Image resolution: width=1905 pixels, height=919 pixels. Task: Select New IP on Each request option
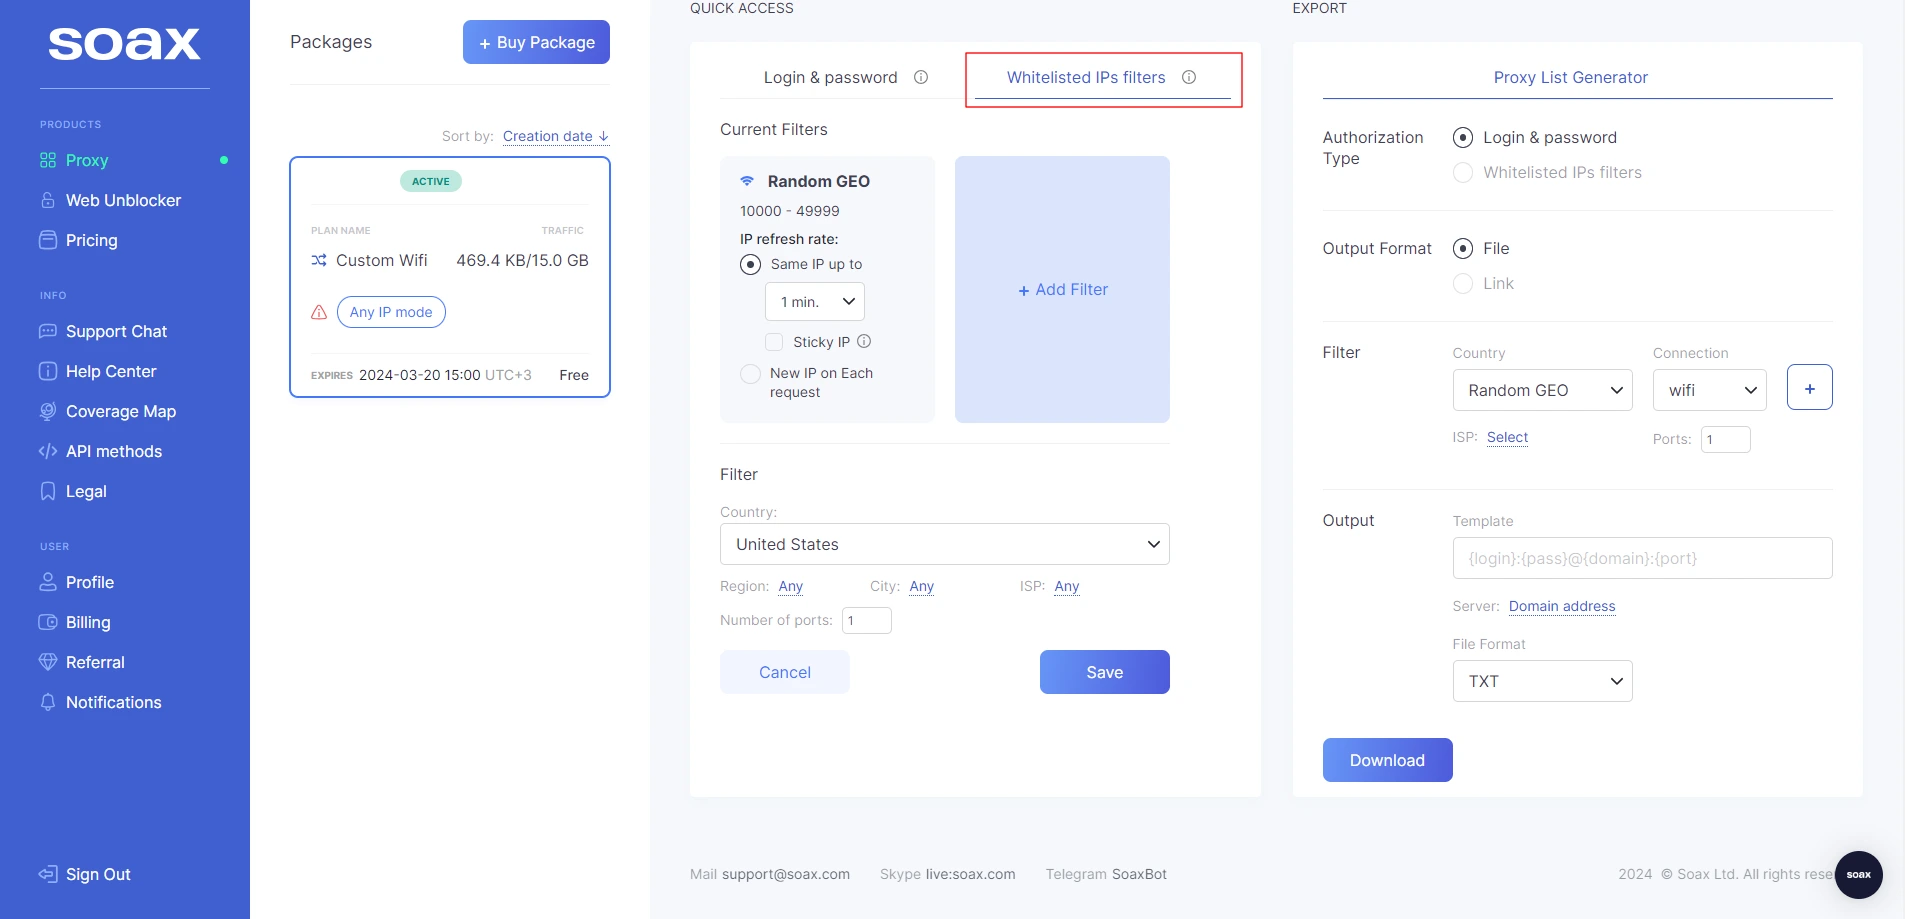click(x=750, y=374)
